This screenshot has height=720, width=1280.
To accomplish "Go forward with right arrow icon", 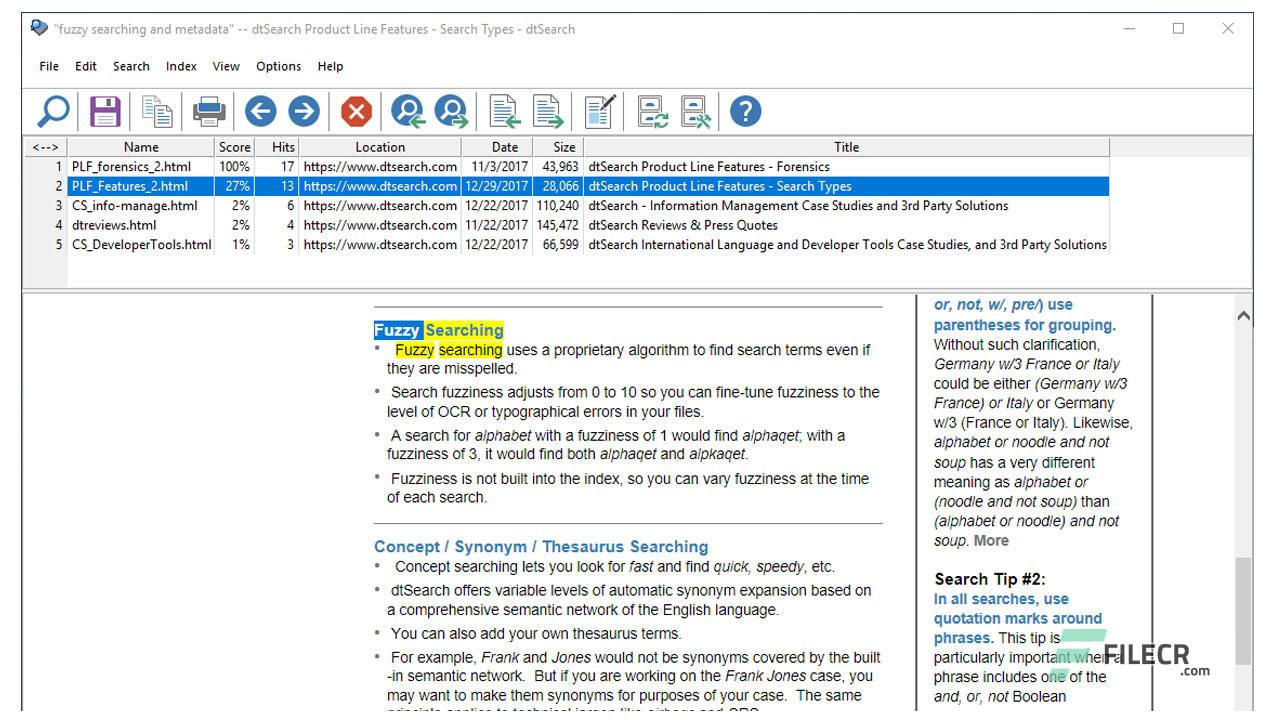I will pos(304,111).
